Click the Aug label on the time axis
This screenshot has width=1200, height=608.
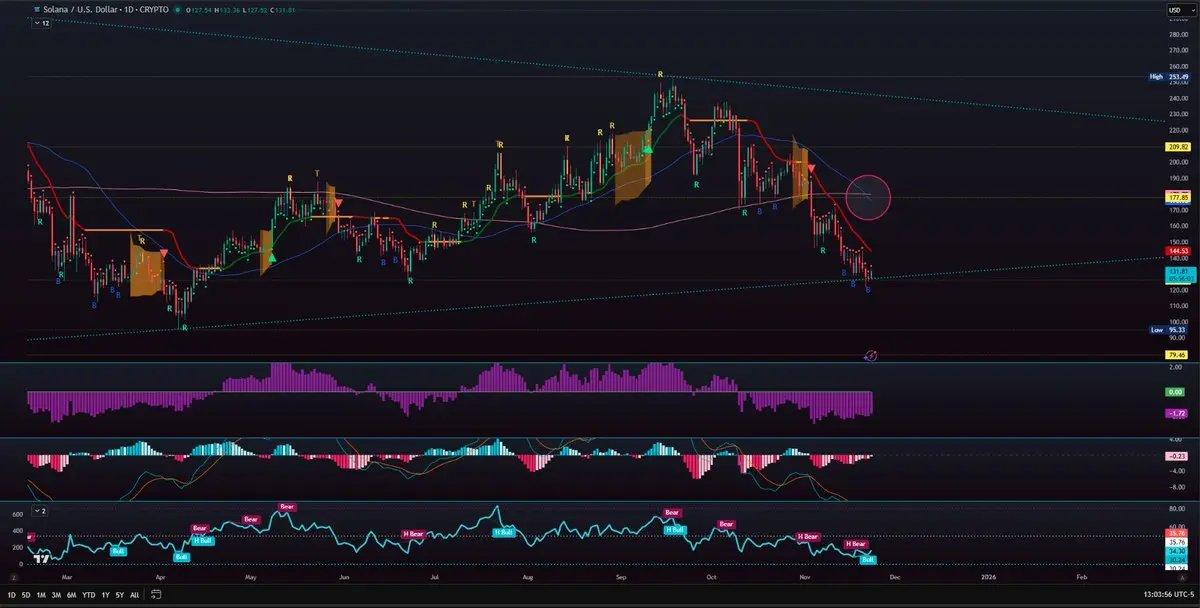pyautogui.click(x=528, y=577)
